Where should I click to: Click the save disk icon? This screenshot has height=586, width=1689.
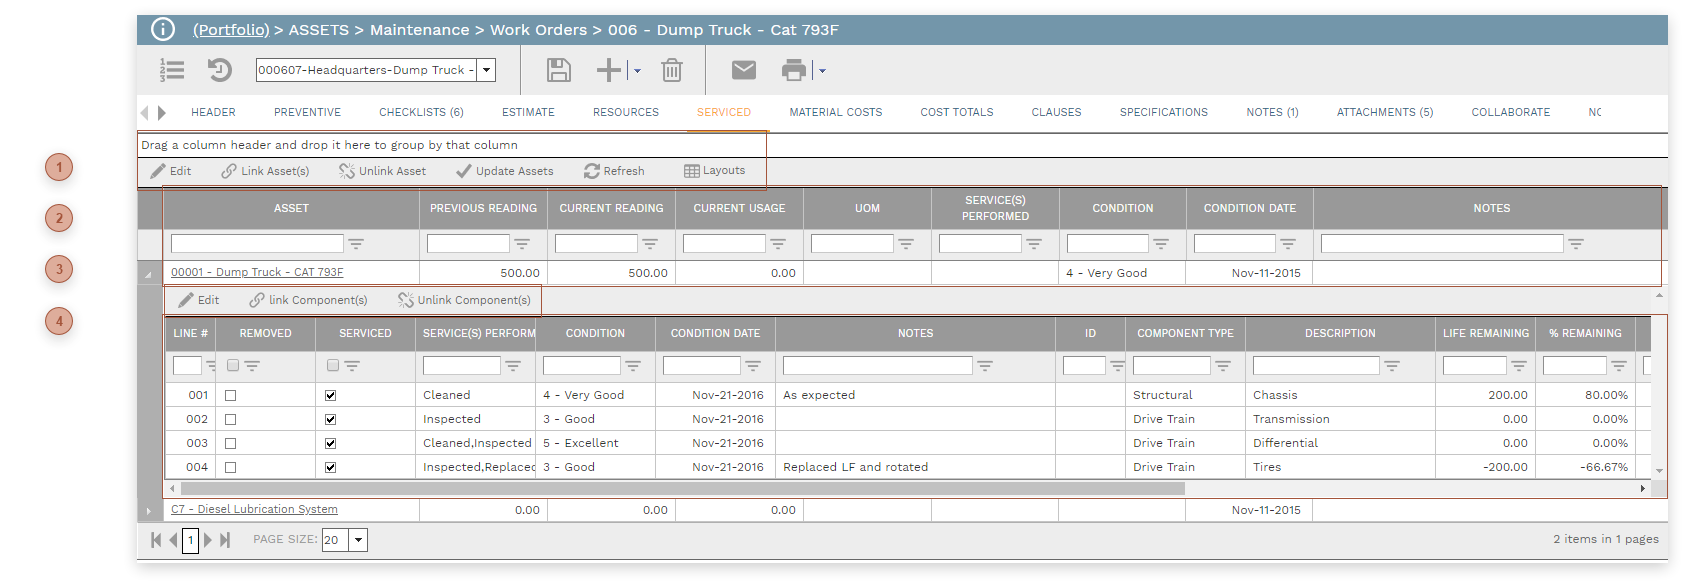point(558,70)
